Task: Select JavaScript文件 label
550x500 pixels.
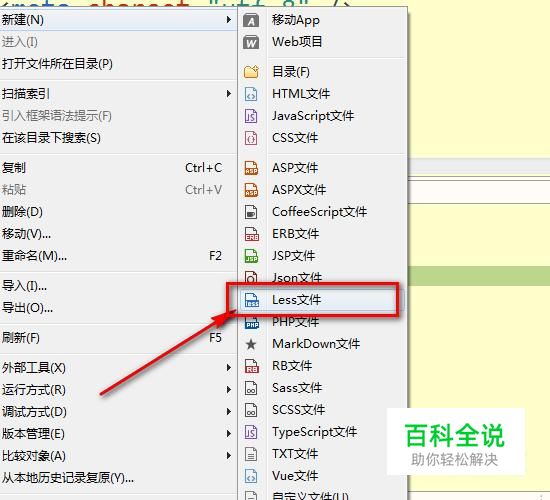Action: (x=313, y=116)
